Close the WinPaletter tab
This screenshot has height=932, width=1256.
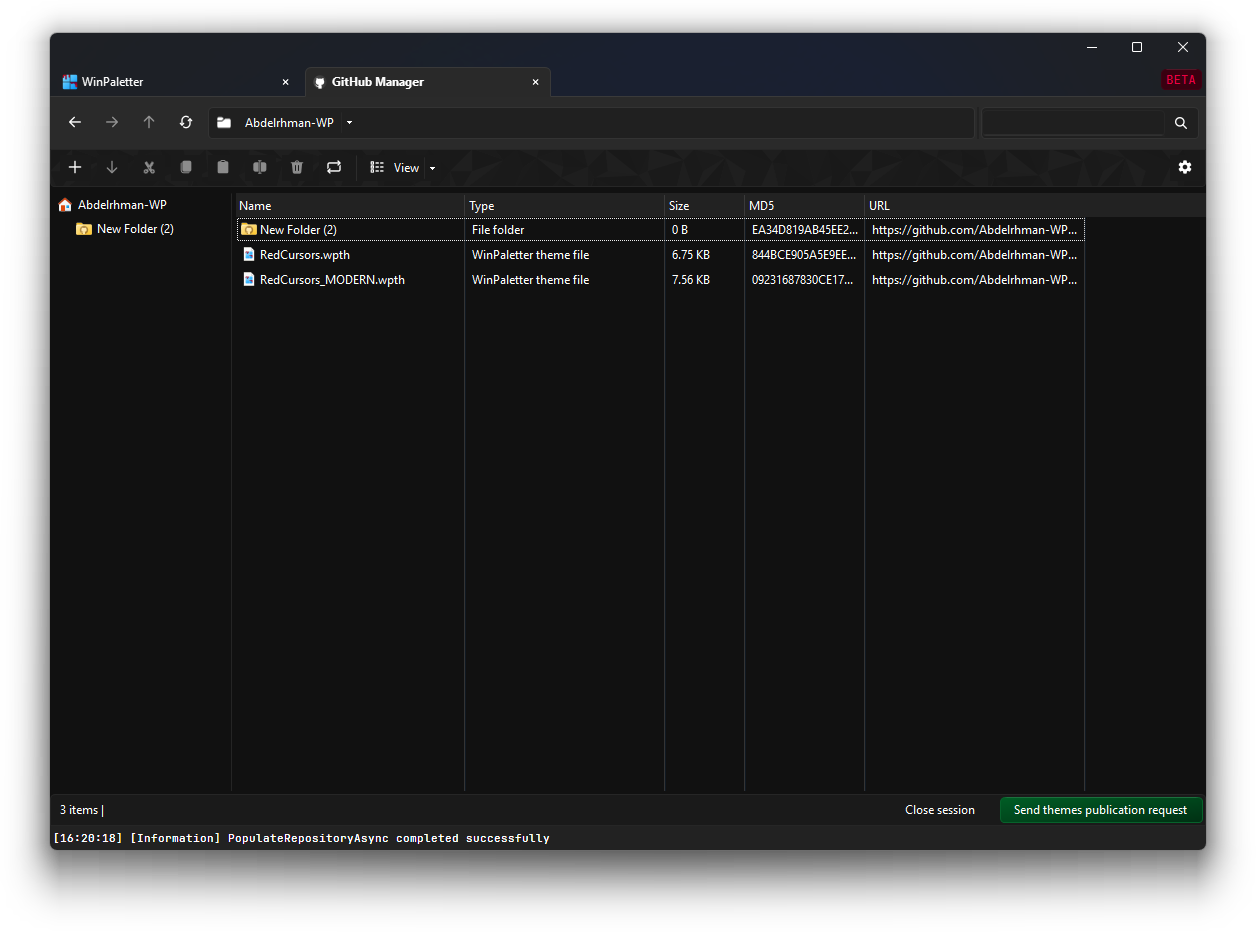[285, 82]
